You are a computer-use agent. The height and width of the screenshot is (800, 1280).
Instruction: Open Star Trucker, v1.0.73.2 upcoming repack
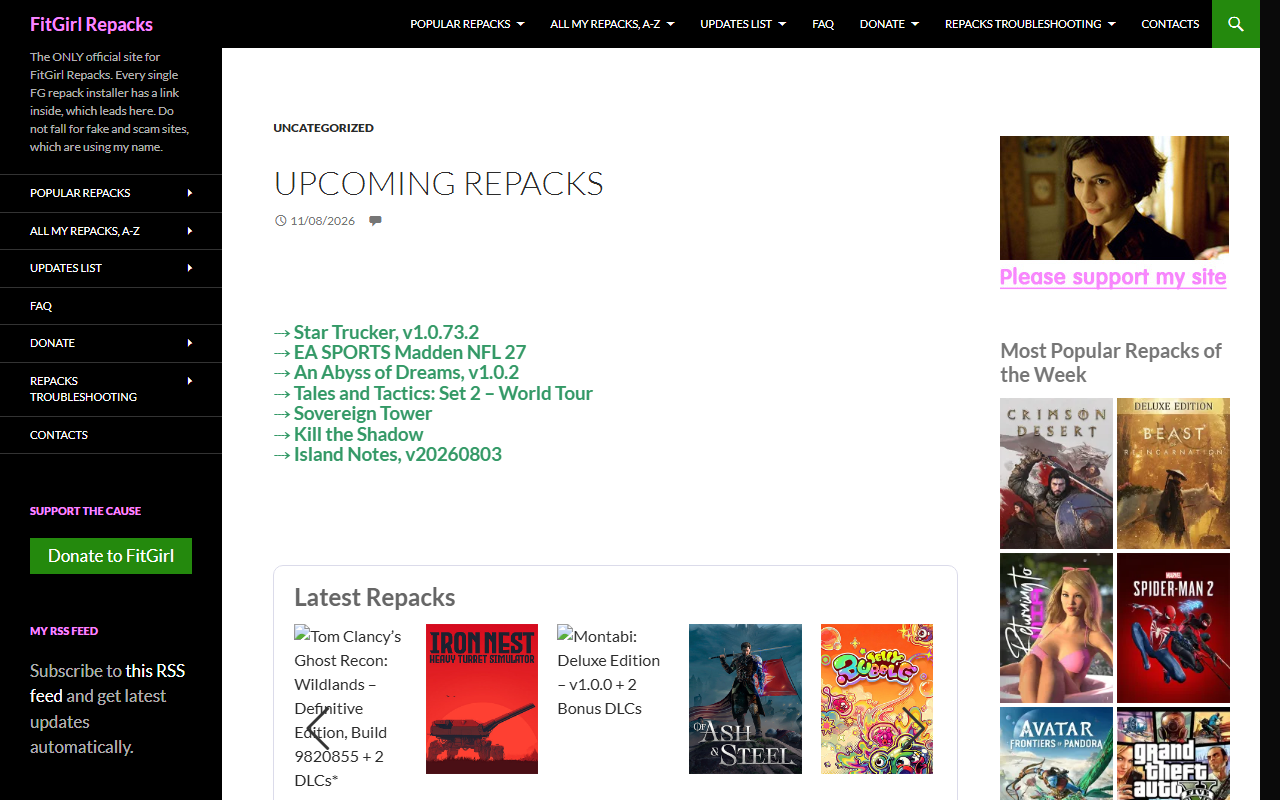click(386, 332)
